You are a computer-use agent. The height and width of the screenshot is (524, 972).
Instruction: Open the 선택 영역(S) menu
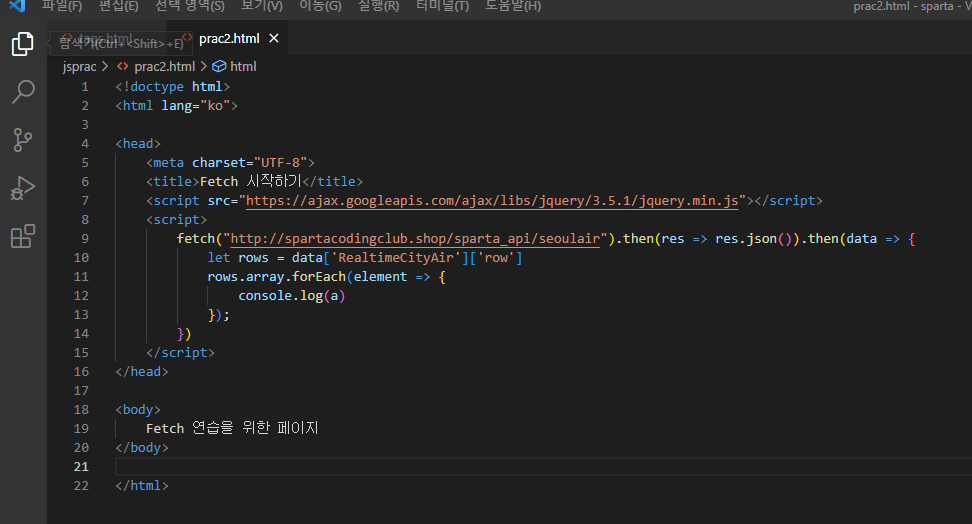coord(190,6)
